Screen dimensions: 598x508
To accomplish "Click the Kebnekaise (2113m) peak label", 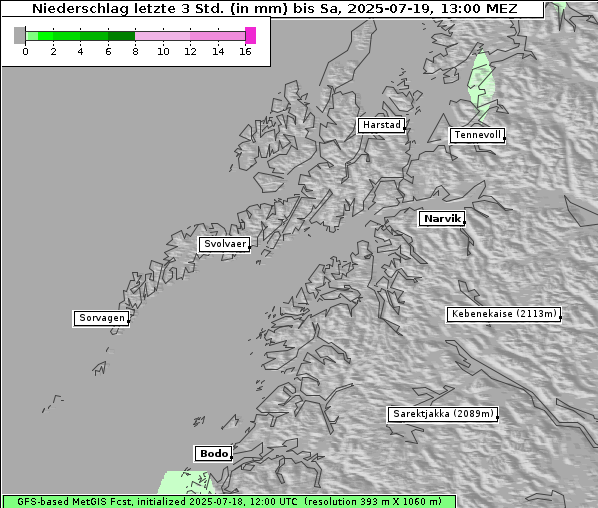I will click(503, 314).
